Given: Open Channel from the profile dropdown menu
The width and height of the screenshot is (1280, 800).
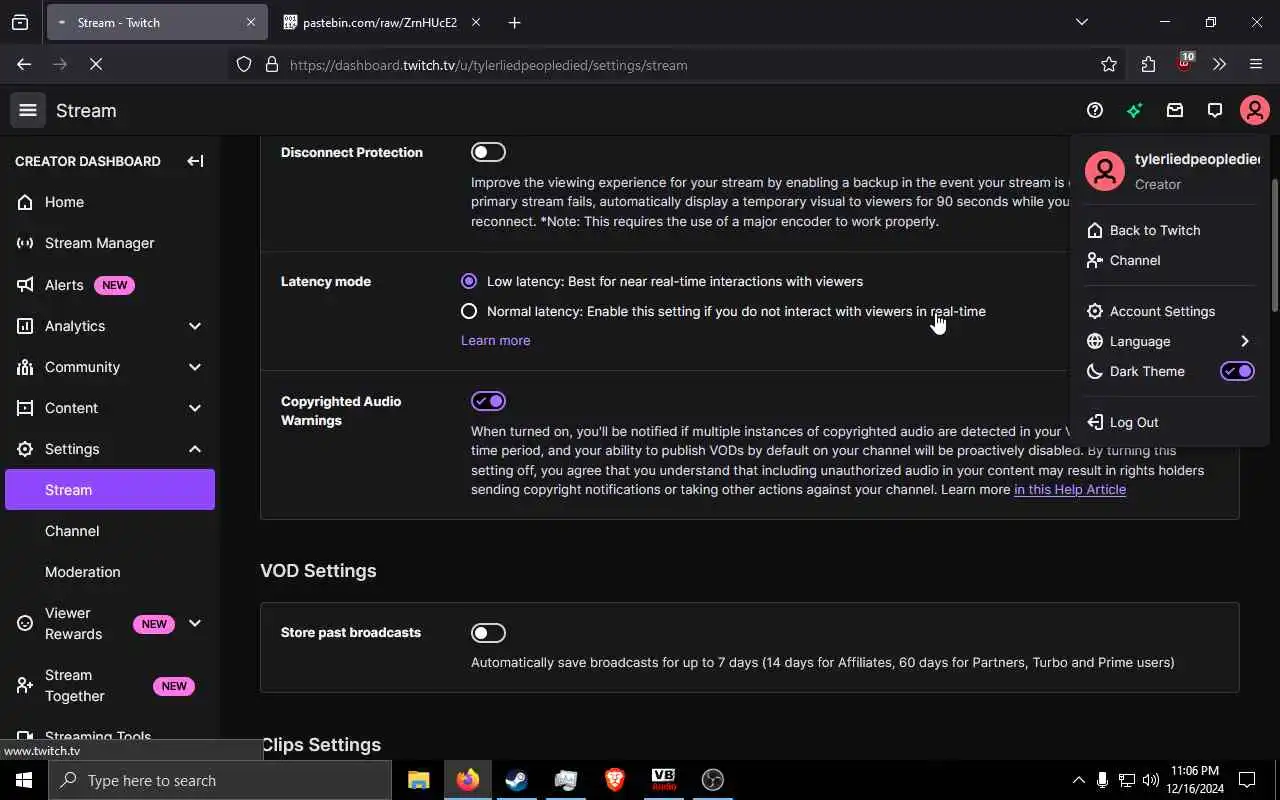Looking at the screenshot, I should click(1168, 260).
